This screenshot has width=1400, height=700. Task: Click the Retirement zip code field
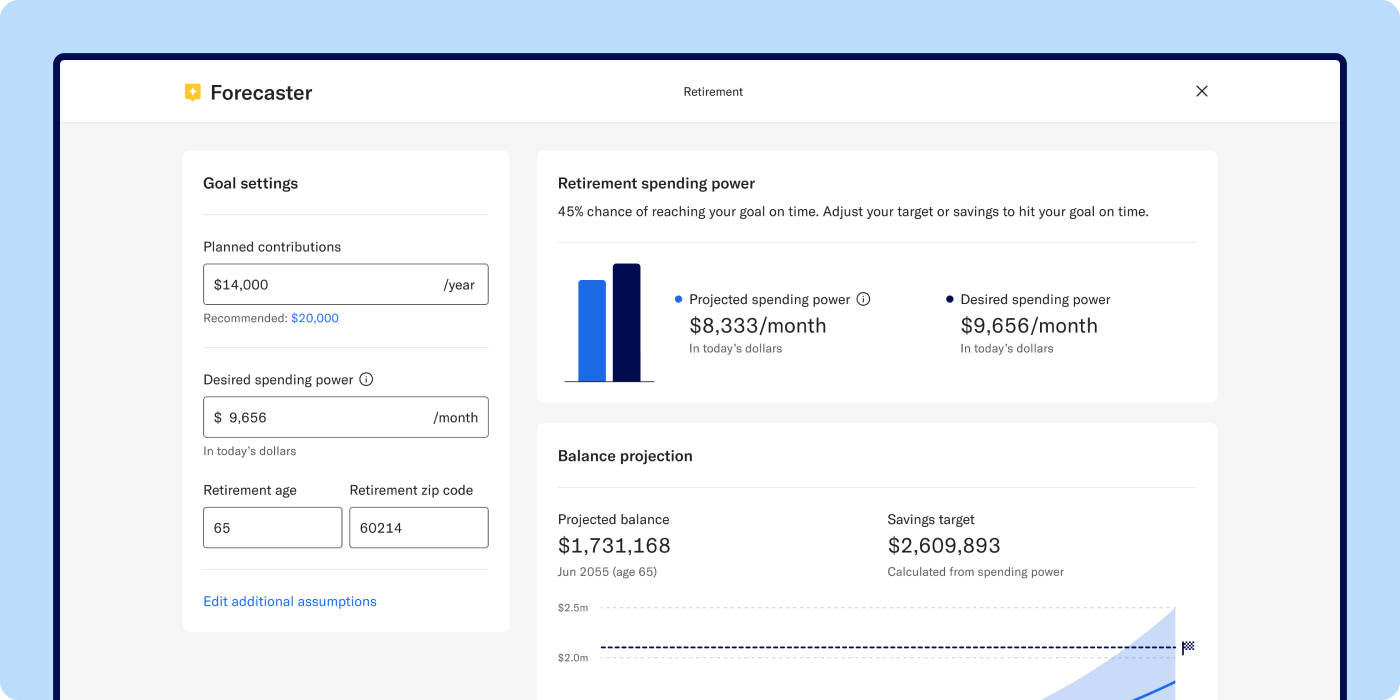point(418,528)
